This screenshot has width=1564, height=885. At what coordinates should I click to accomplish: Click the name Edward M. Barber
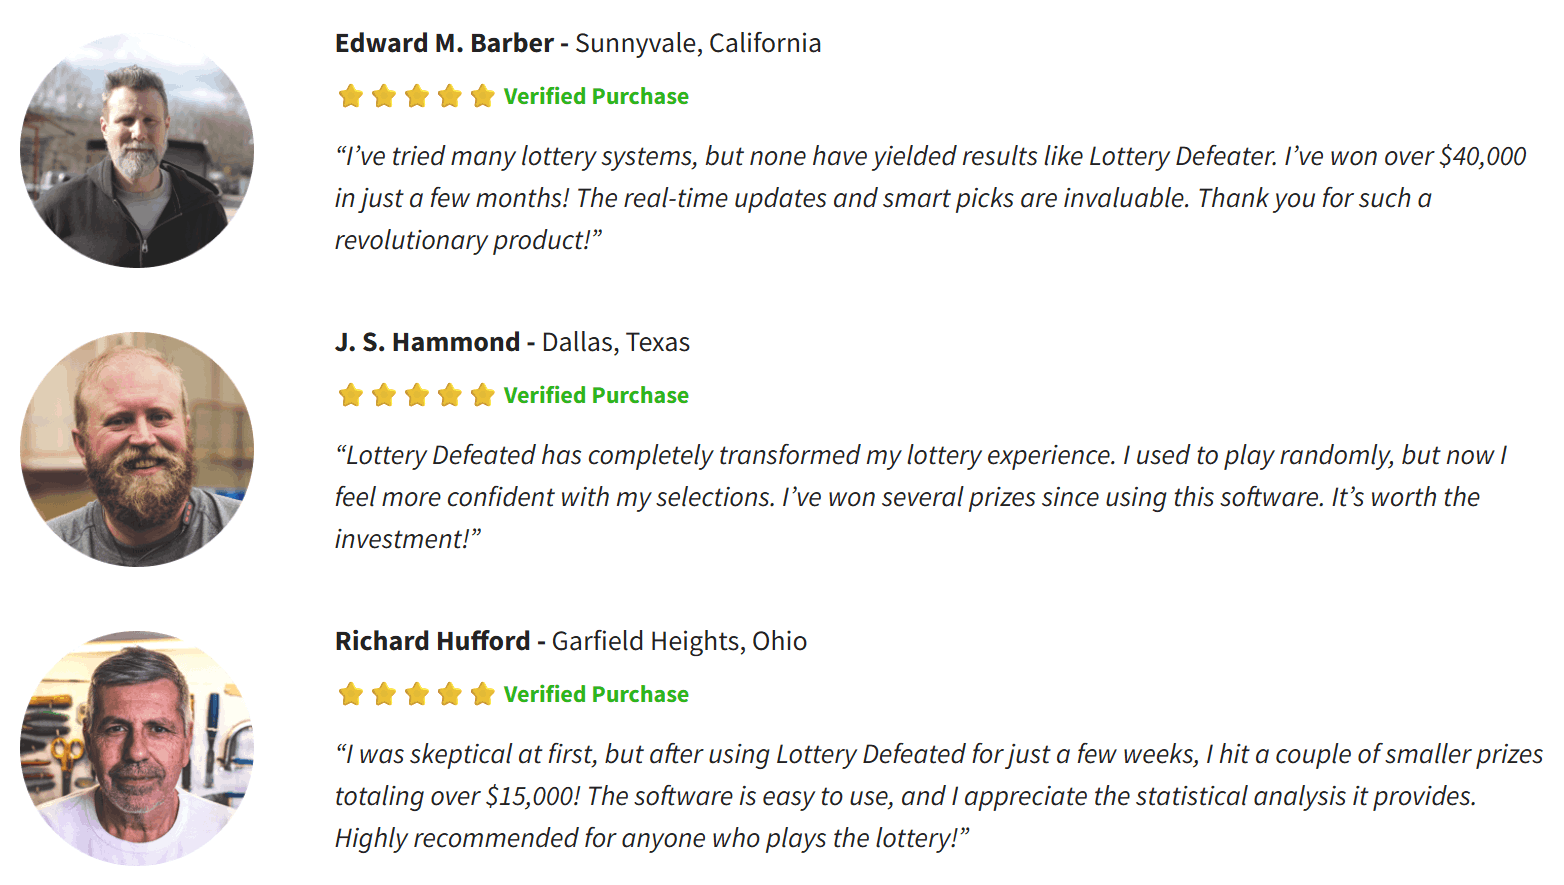tap(444, 43)
